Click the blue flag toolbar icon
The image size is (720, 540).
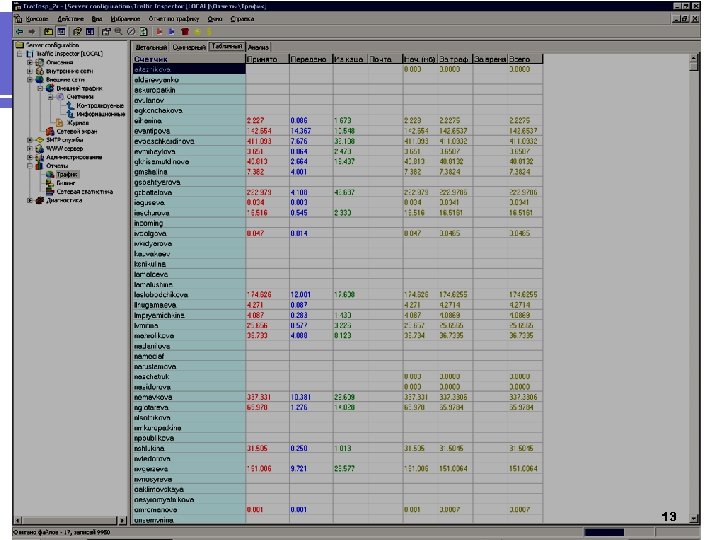point(172,31)
